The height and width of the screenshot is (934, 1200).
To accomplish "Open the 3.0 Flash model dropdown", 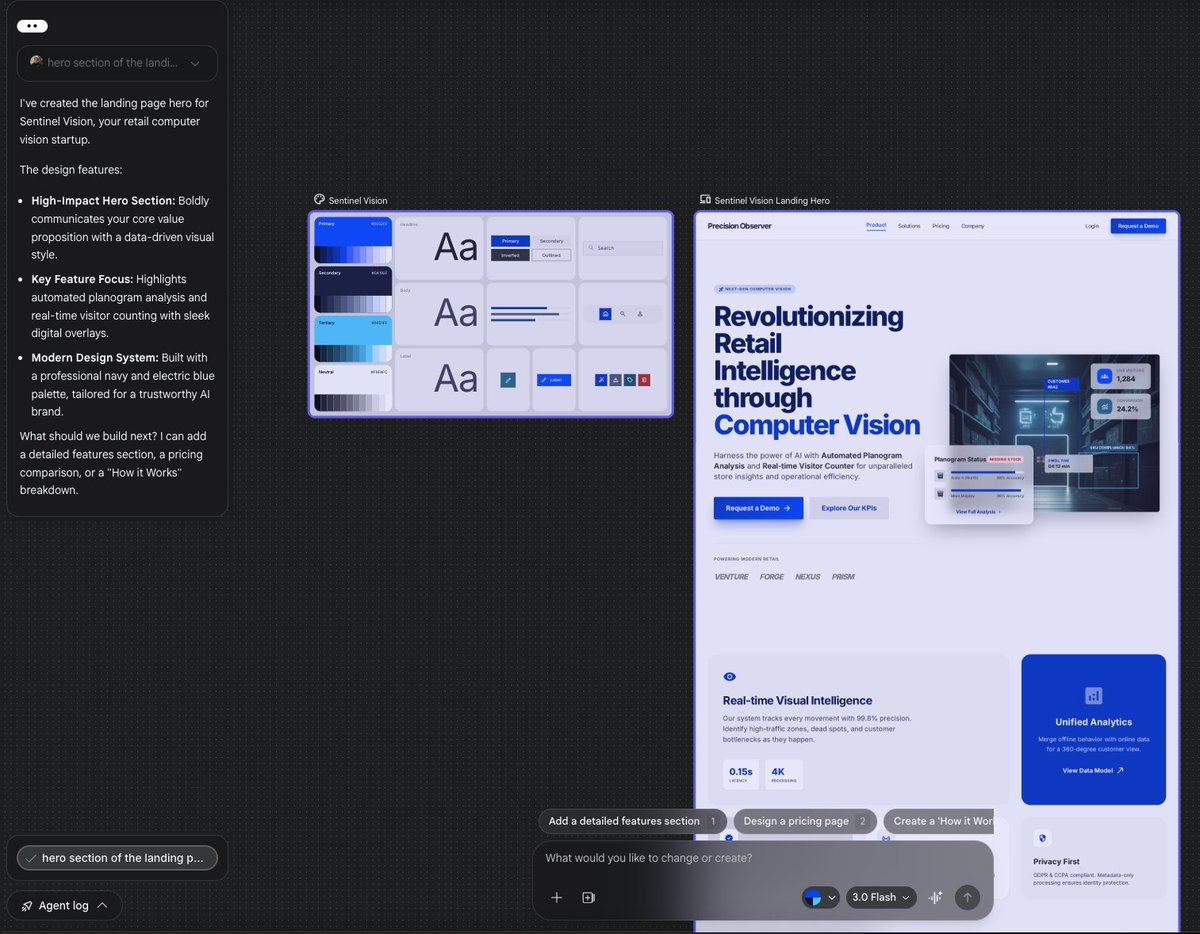I will tap(880, 897).
